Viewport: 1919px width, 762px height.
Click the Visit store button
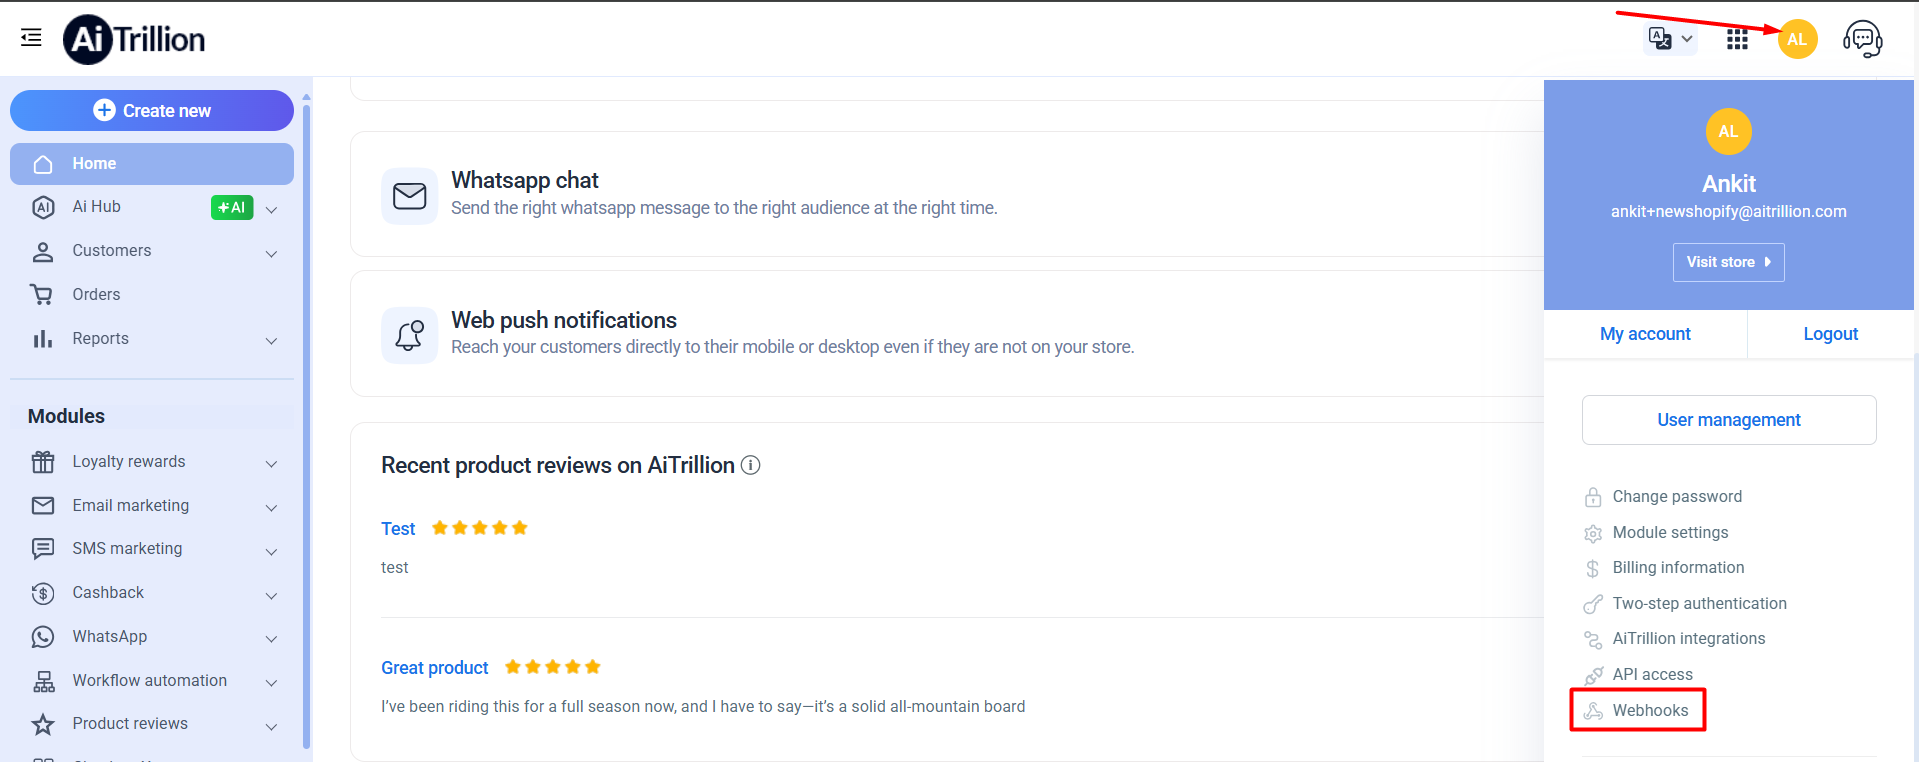[1728, 262]
